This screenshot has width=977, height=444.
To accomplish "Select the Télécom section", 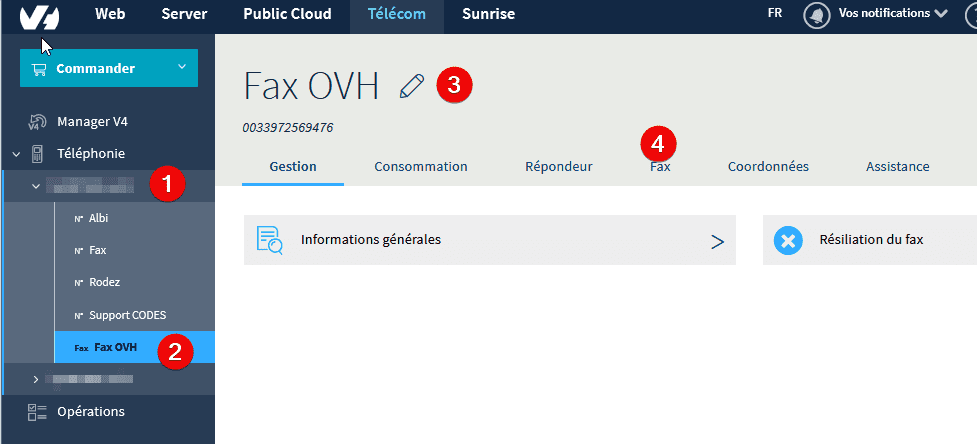I will (x=397, y=14).
